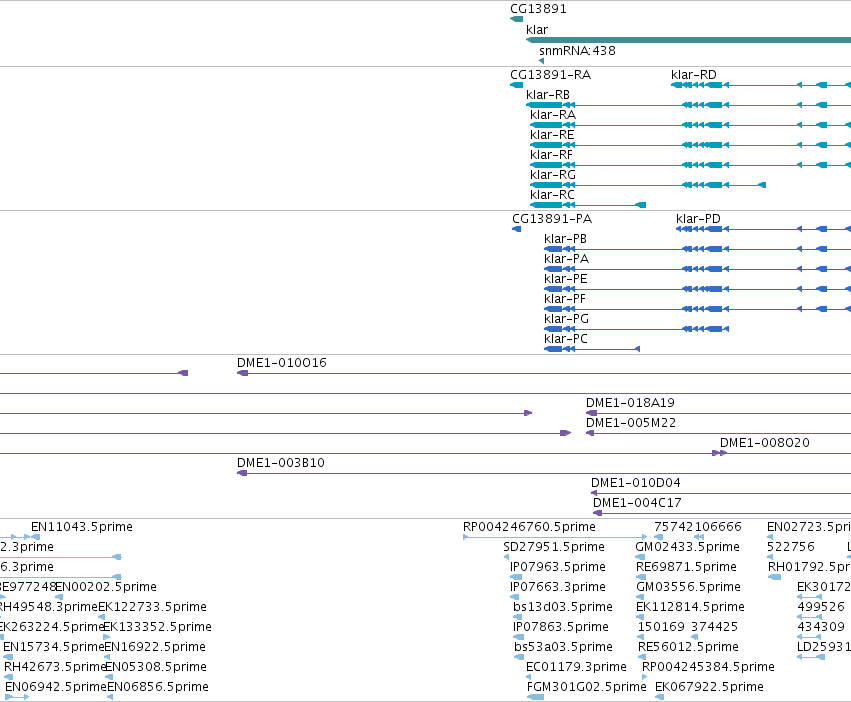Select the EK112814.5prime EST label

pyautogui.click(x=690, y=608)
